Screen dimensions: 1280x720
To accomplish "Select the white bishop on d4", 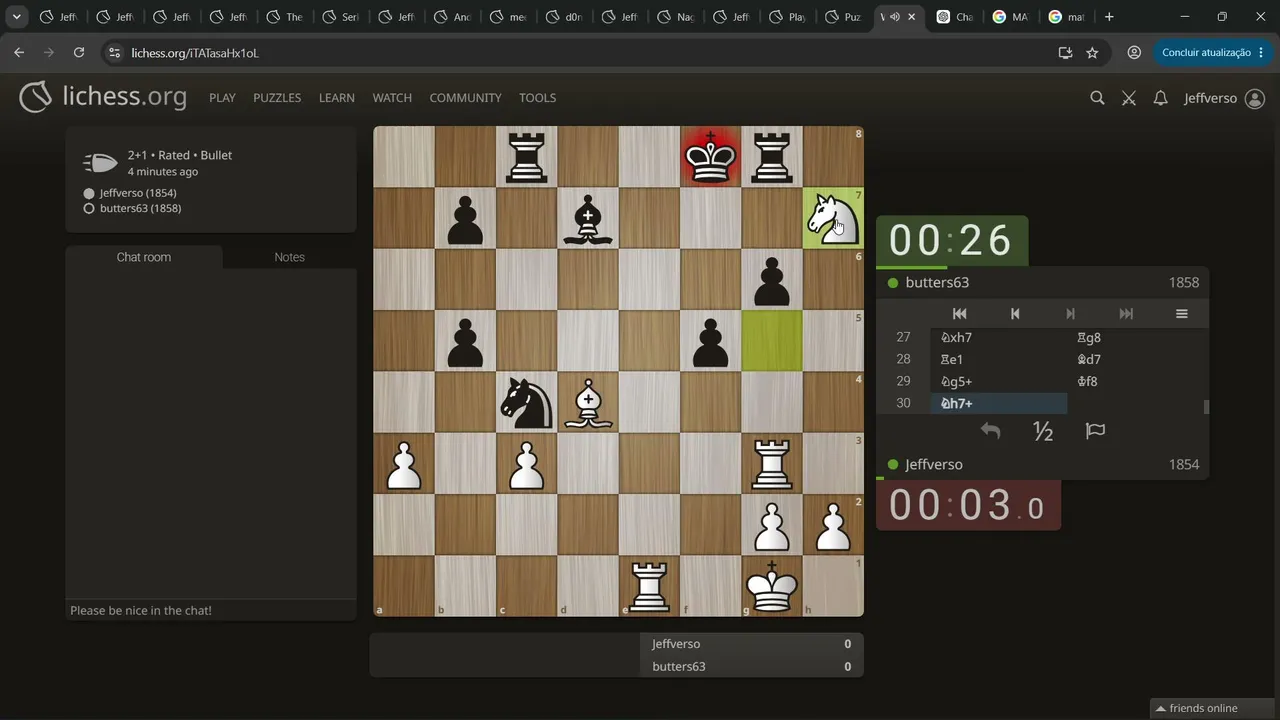I will 588,402.
